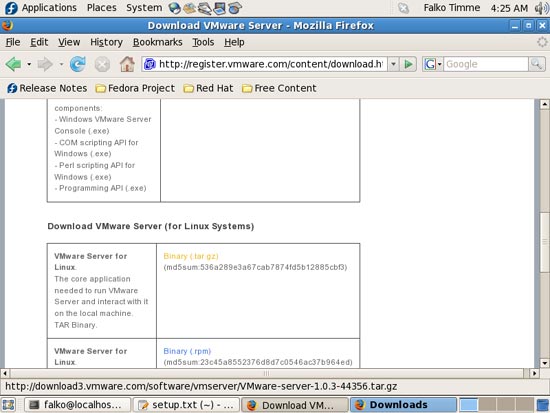Click the horizontal scrollbar right arrow

534,373
